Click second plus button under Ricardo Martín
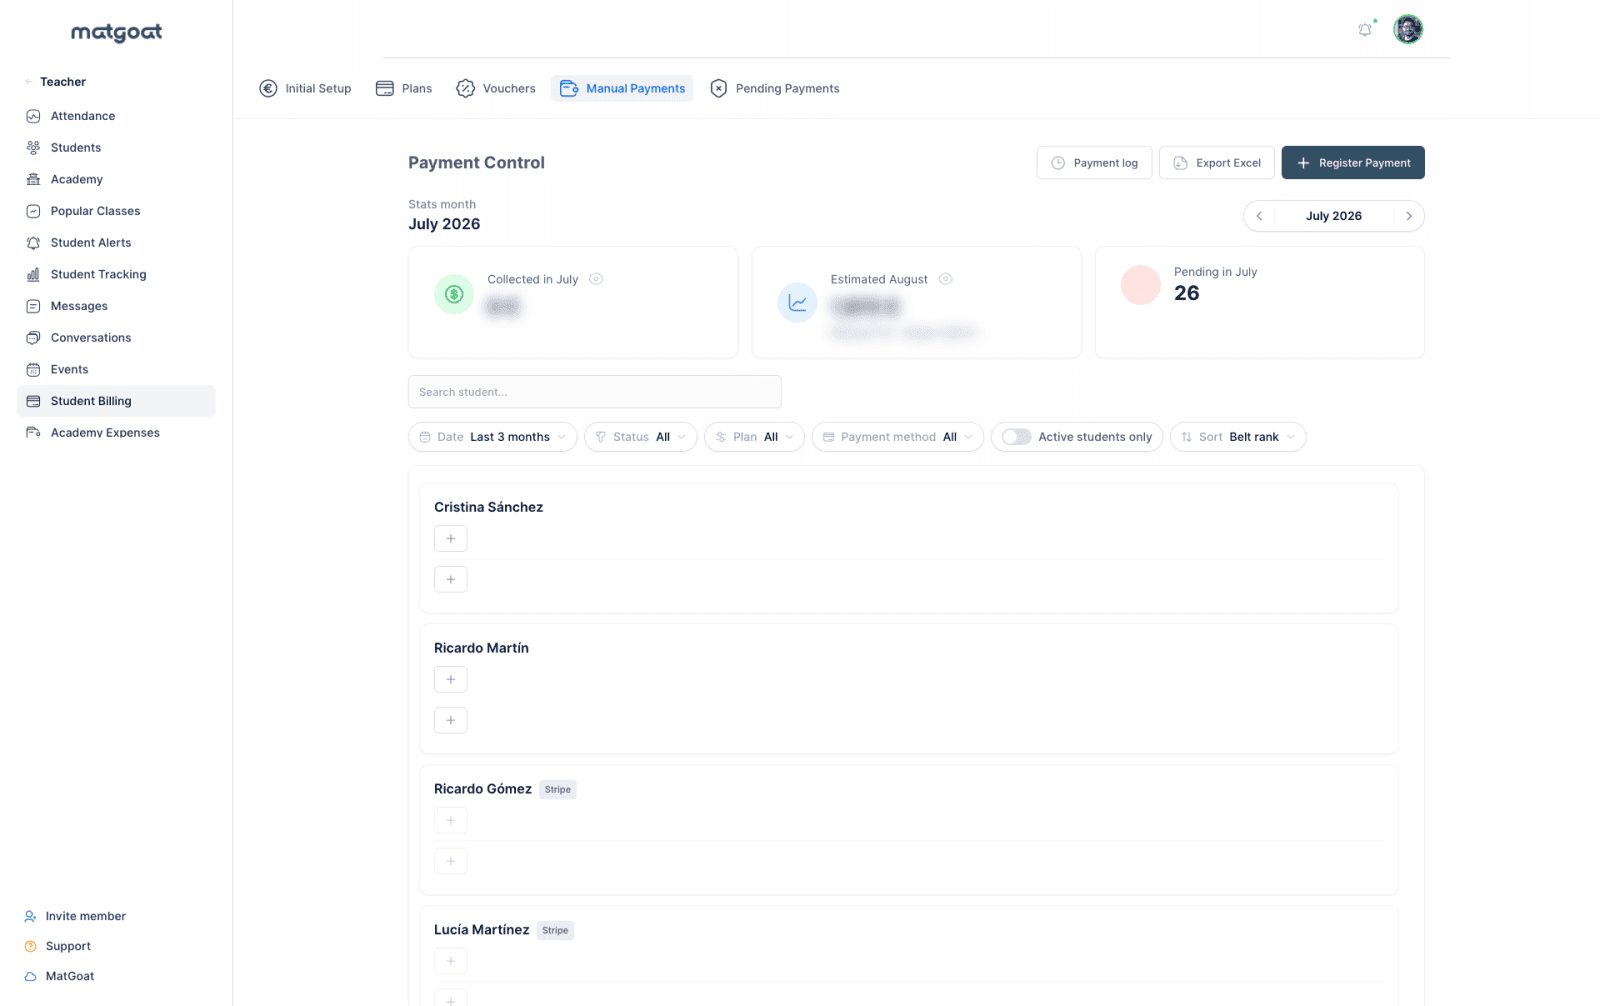The image size is (1600, 1006). pyautogui.click(x=451, y=721)
